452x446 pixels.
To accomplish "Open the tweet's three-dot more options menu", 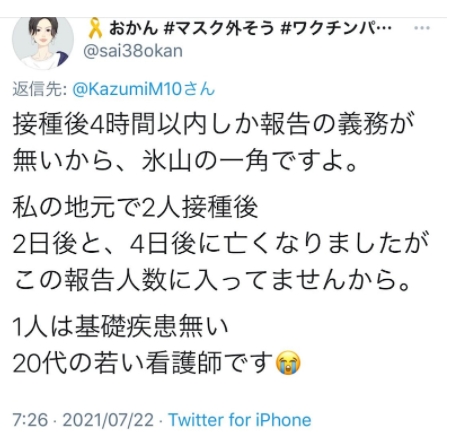I will (422, 28).
